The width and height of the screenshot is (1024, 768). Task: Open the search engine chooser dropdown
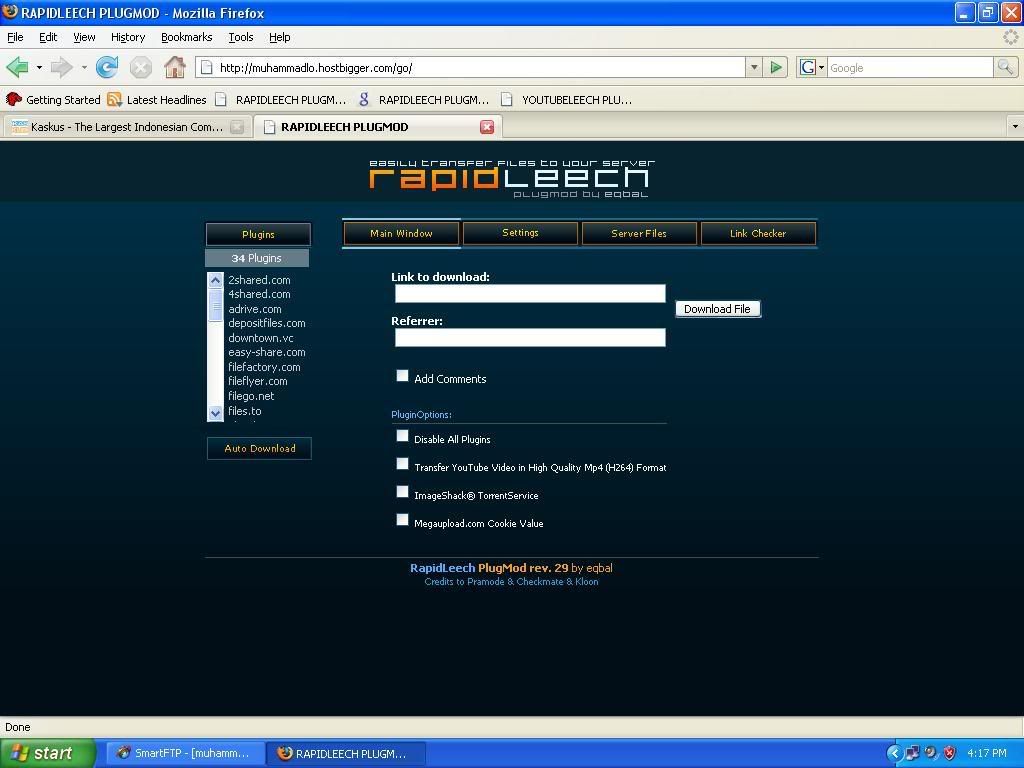pos(821,67)
